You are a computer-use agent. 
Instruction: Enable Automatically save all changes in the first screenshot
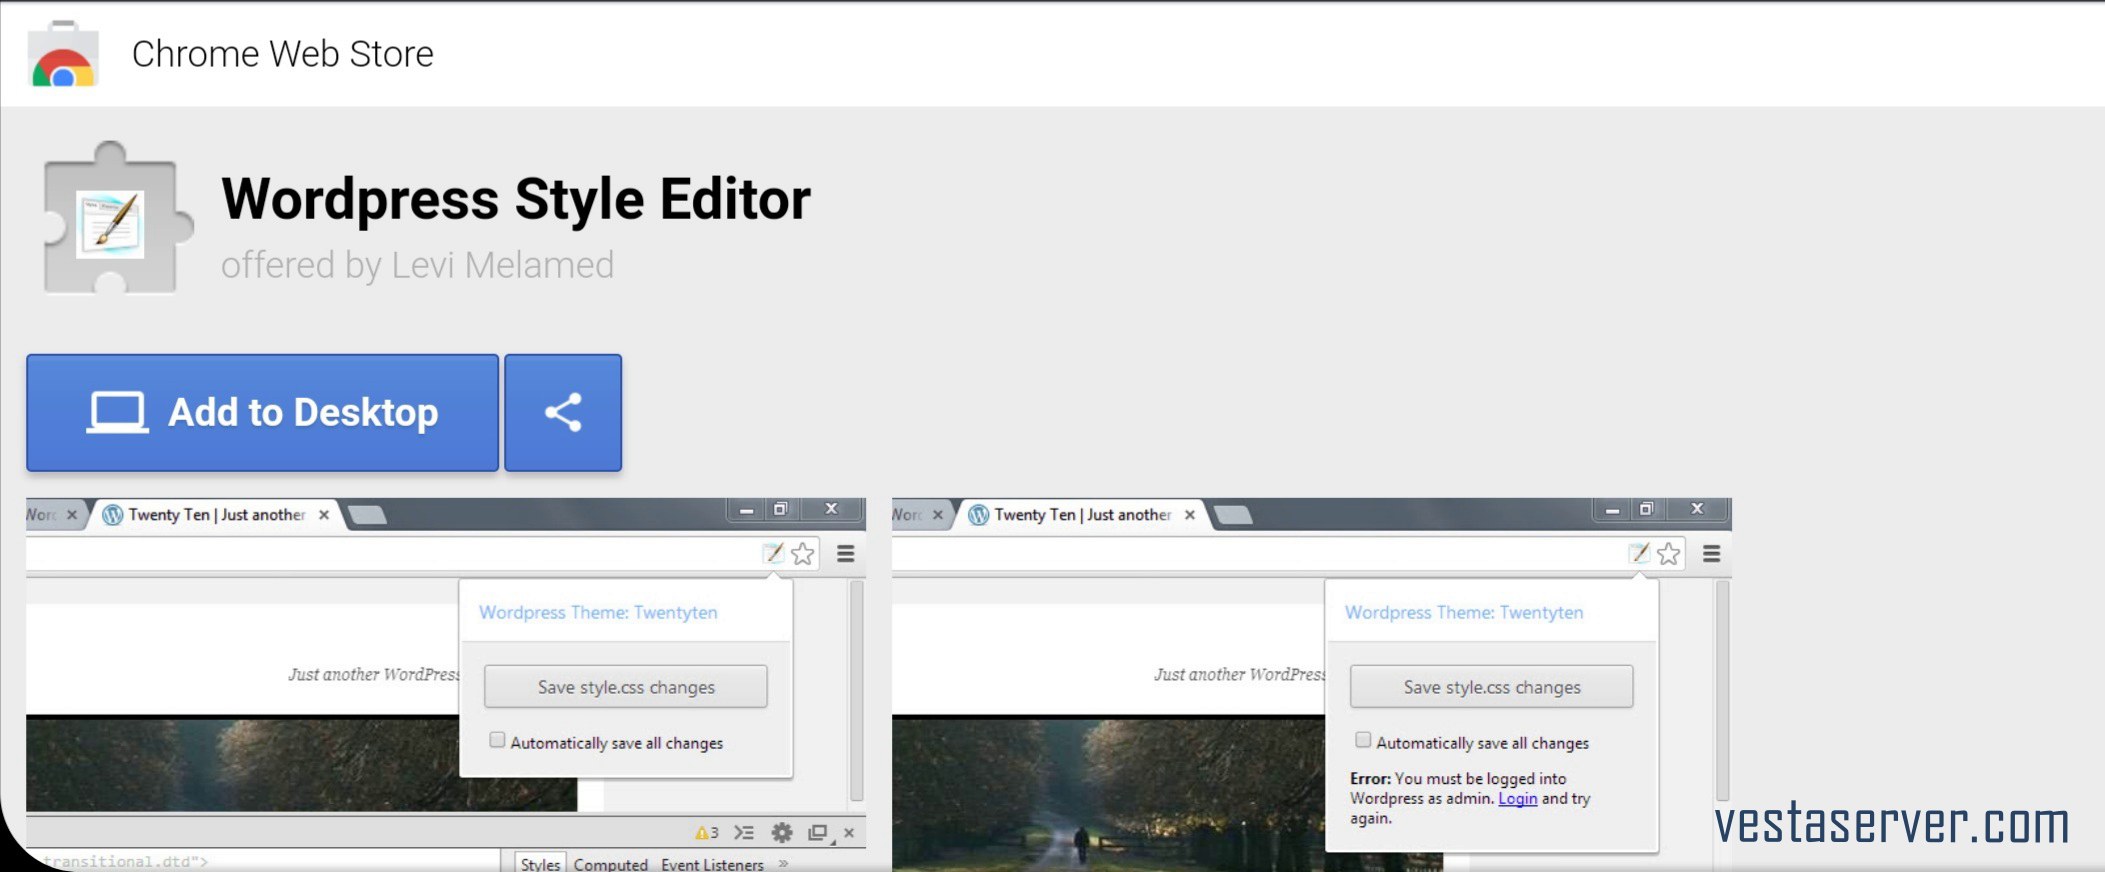tap(497, 740)
